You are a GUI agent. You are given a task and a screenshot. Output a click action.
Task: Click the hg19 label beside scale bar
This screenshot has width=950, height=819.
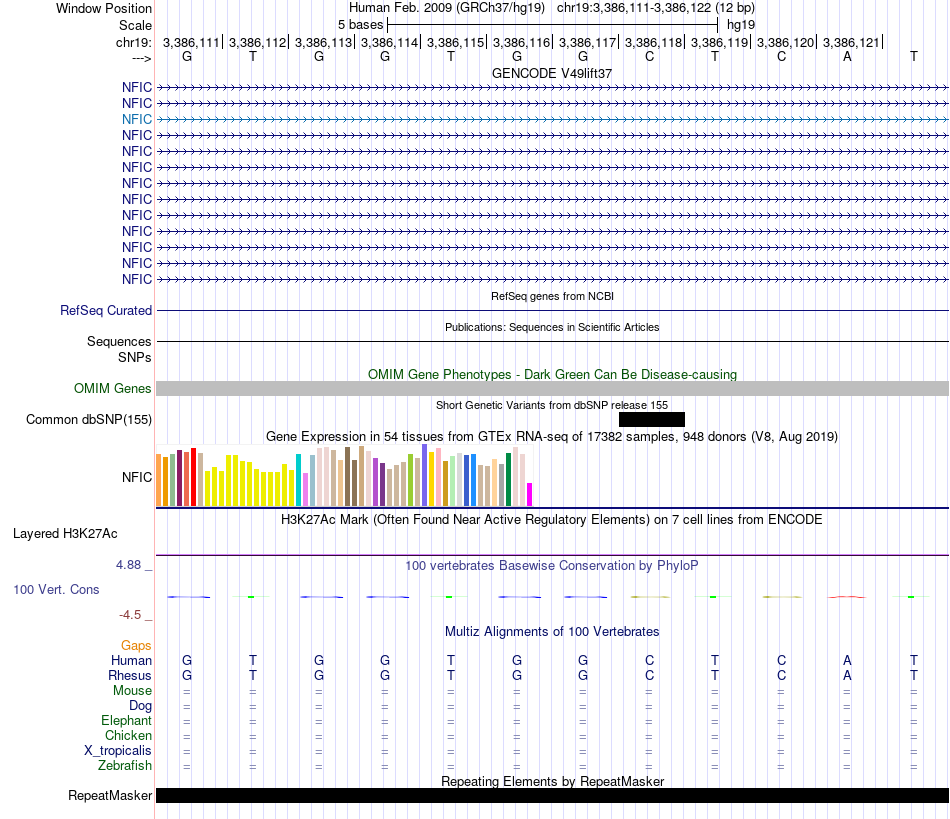(x=741, y=25)
